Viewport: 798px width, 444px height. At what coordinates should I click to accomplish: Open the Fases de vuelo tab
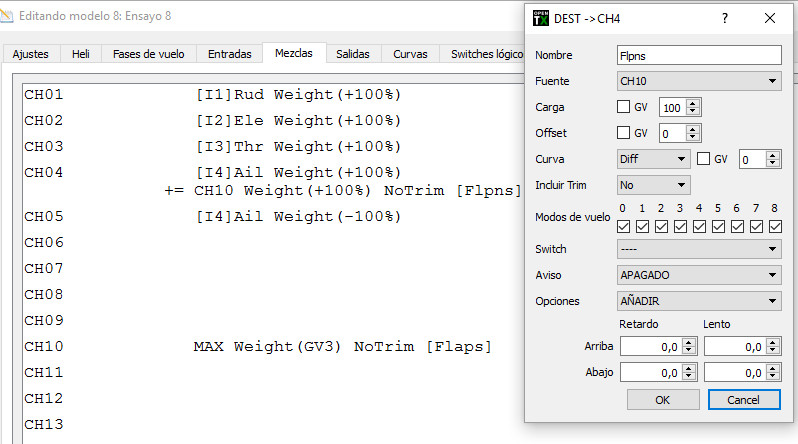(x=148, y=54)
